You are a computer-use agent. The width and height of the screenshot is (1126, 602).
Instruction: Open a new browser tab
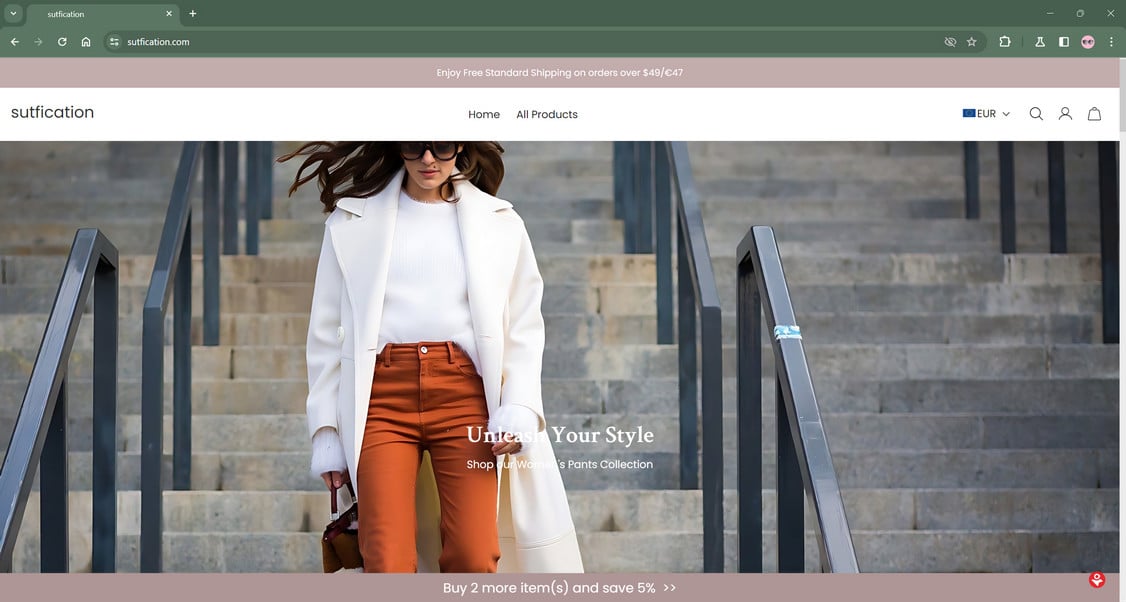tap(192, 14)
